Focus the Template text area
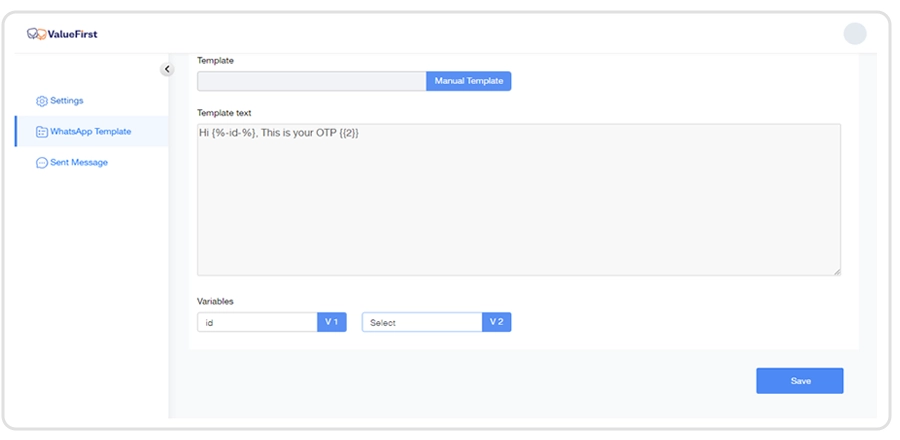 (x=518, y=200)
